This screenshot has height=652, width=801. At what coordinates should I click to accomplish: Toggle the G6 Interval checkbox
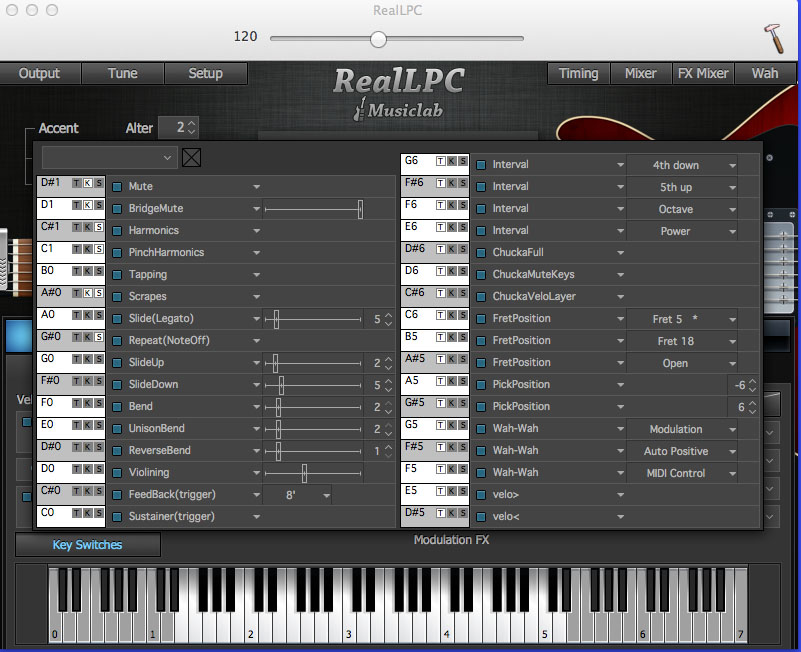(481, 165)
